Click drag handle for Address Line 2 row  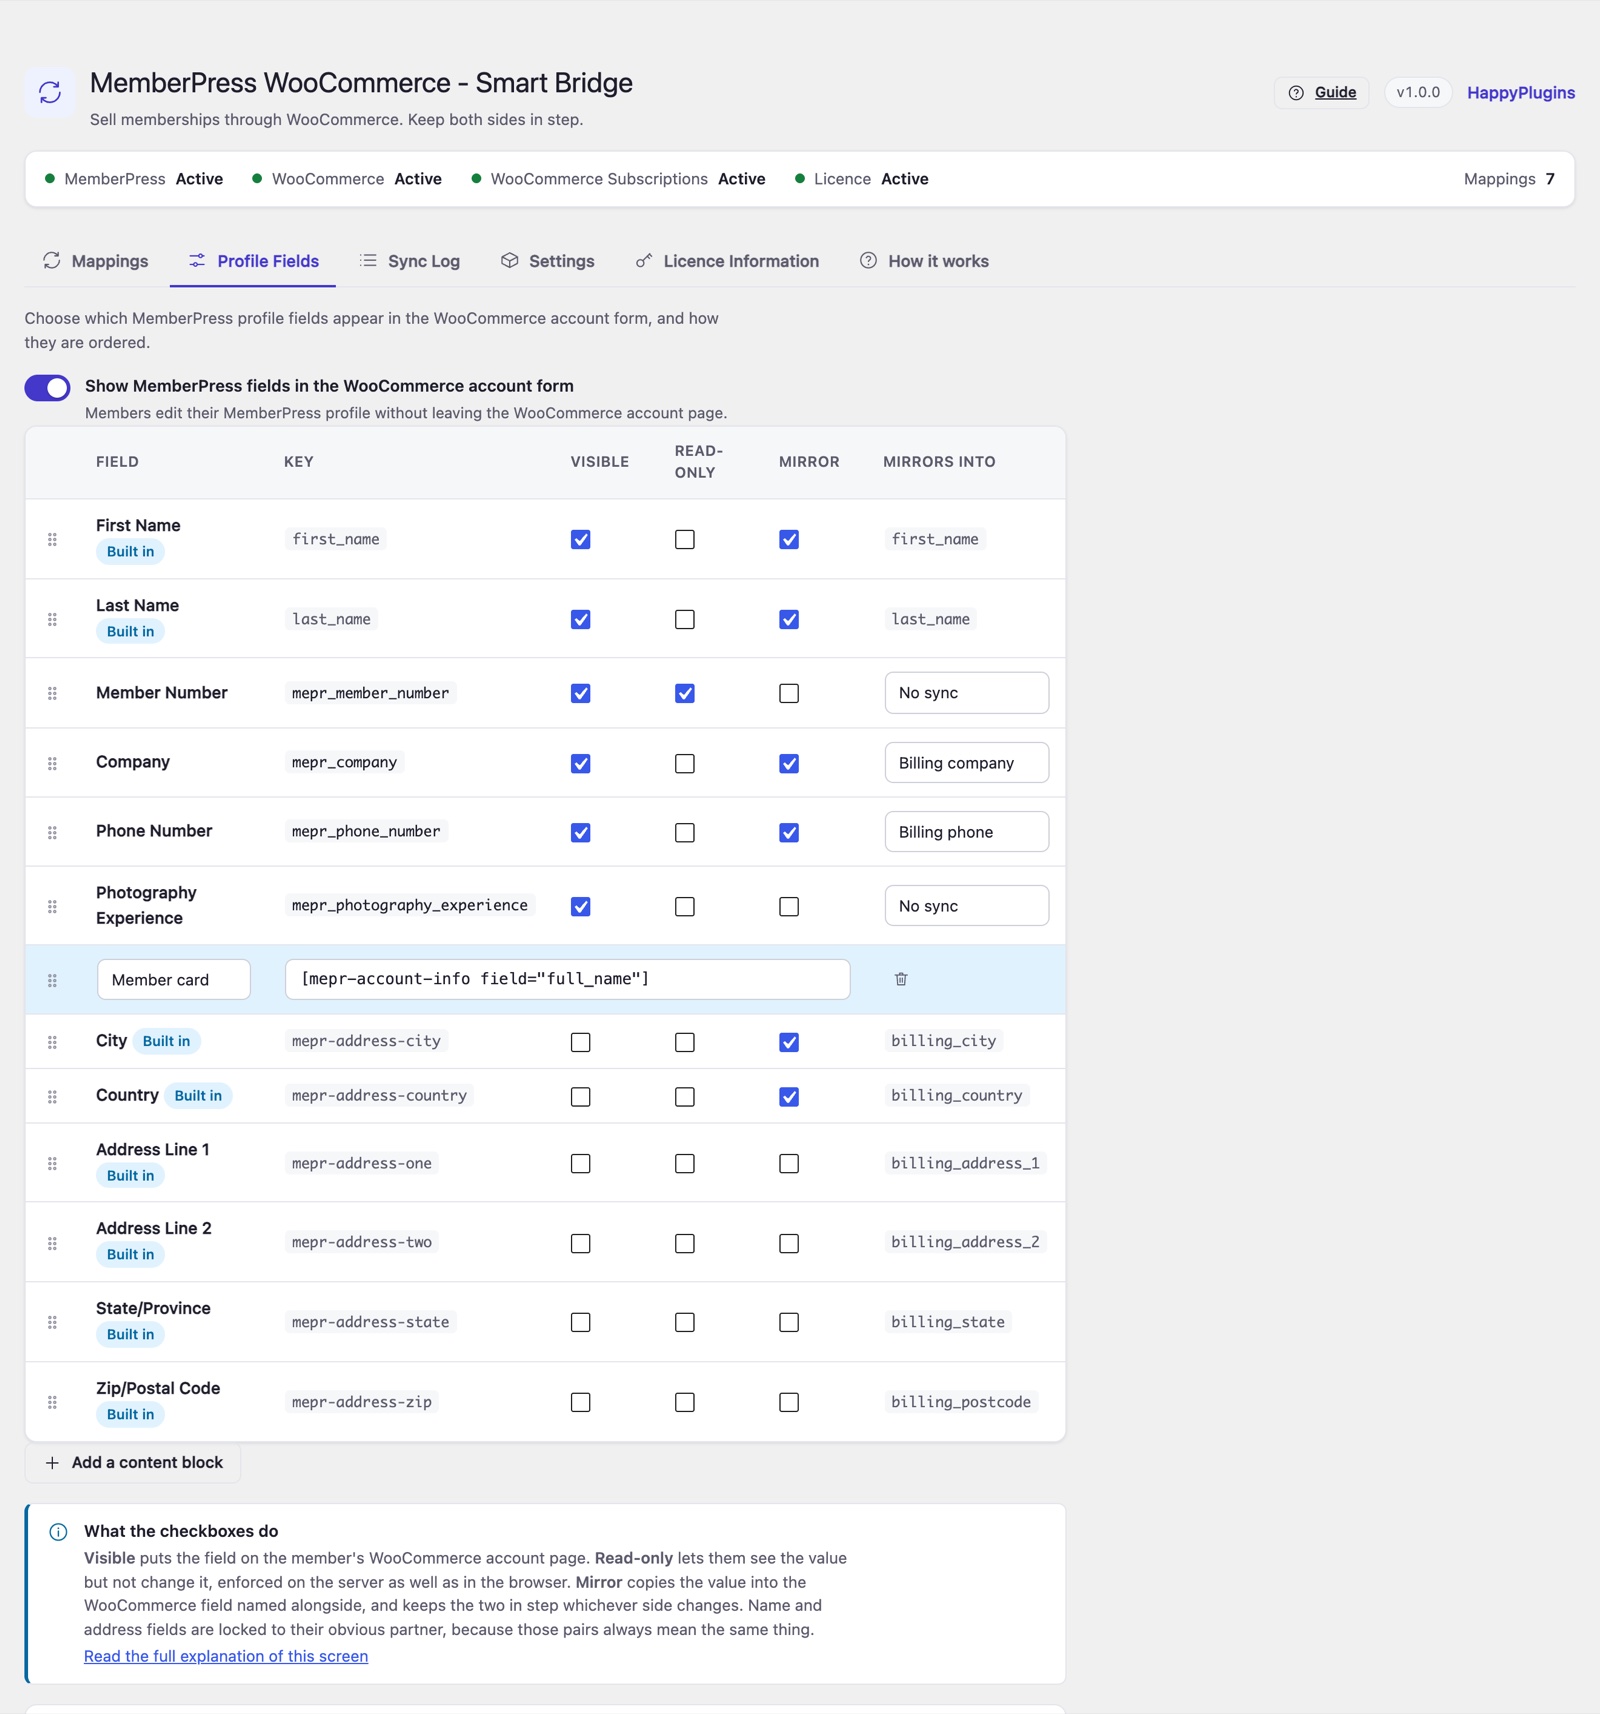[x=52, y=1243]
